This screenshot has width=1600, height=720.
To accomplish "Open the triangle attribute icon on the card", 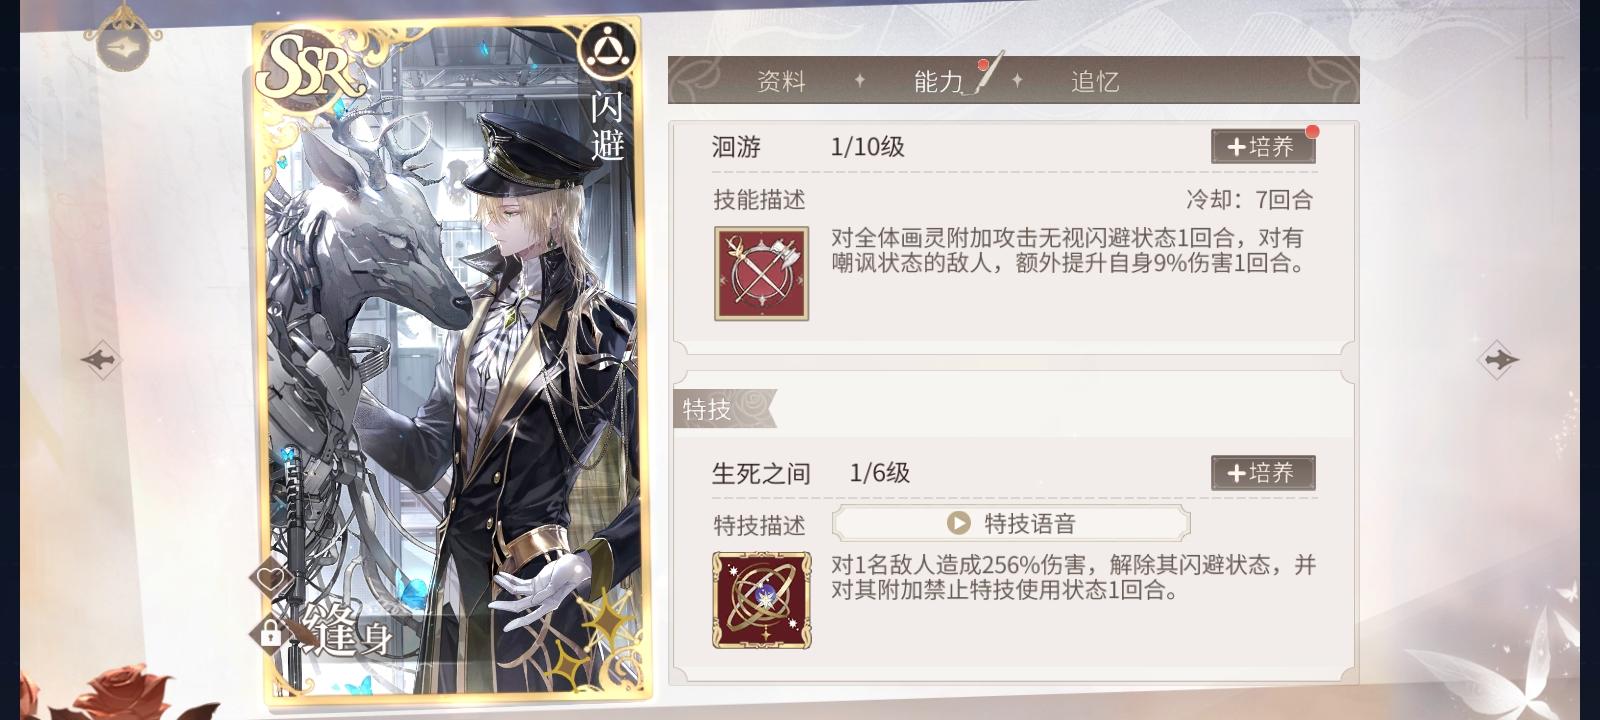I will (x=604, y=49).
